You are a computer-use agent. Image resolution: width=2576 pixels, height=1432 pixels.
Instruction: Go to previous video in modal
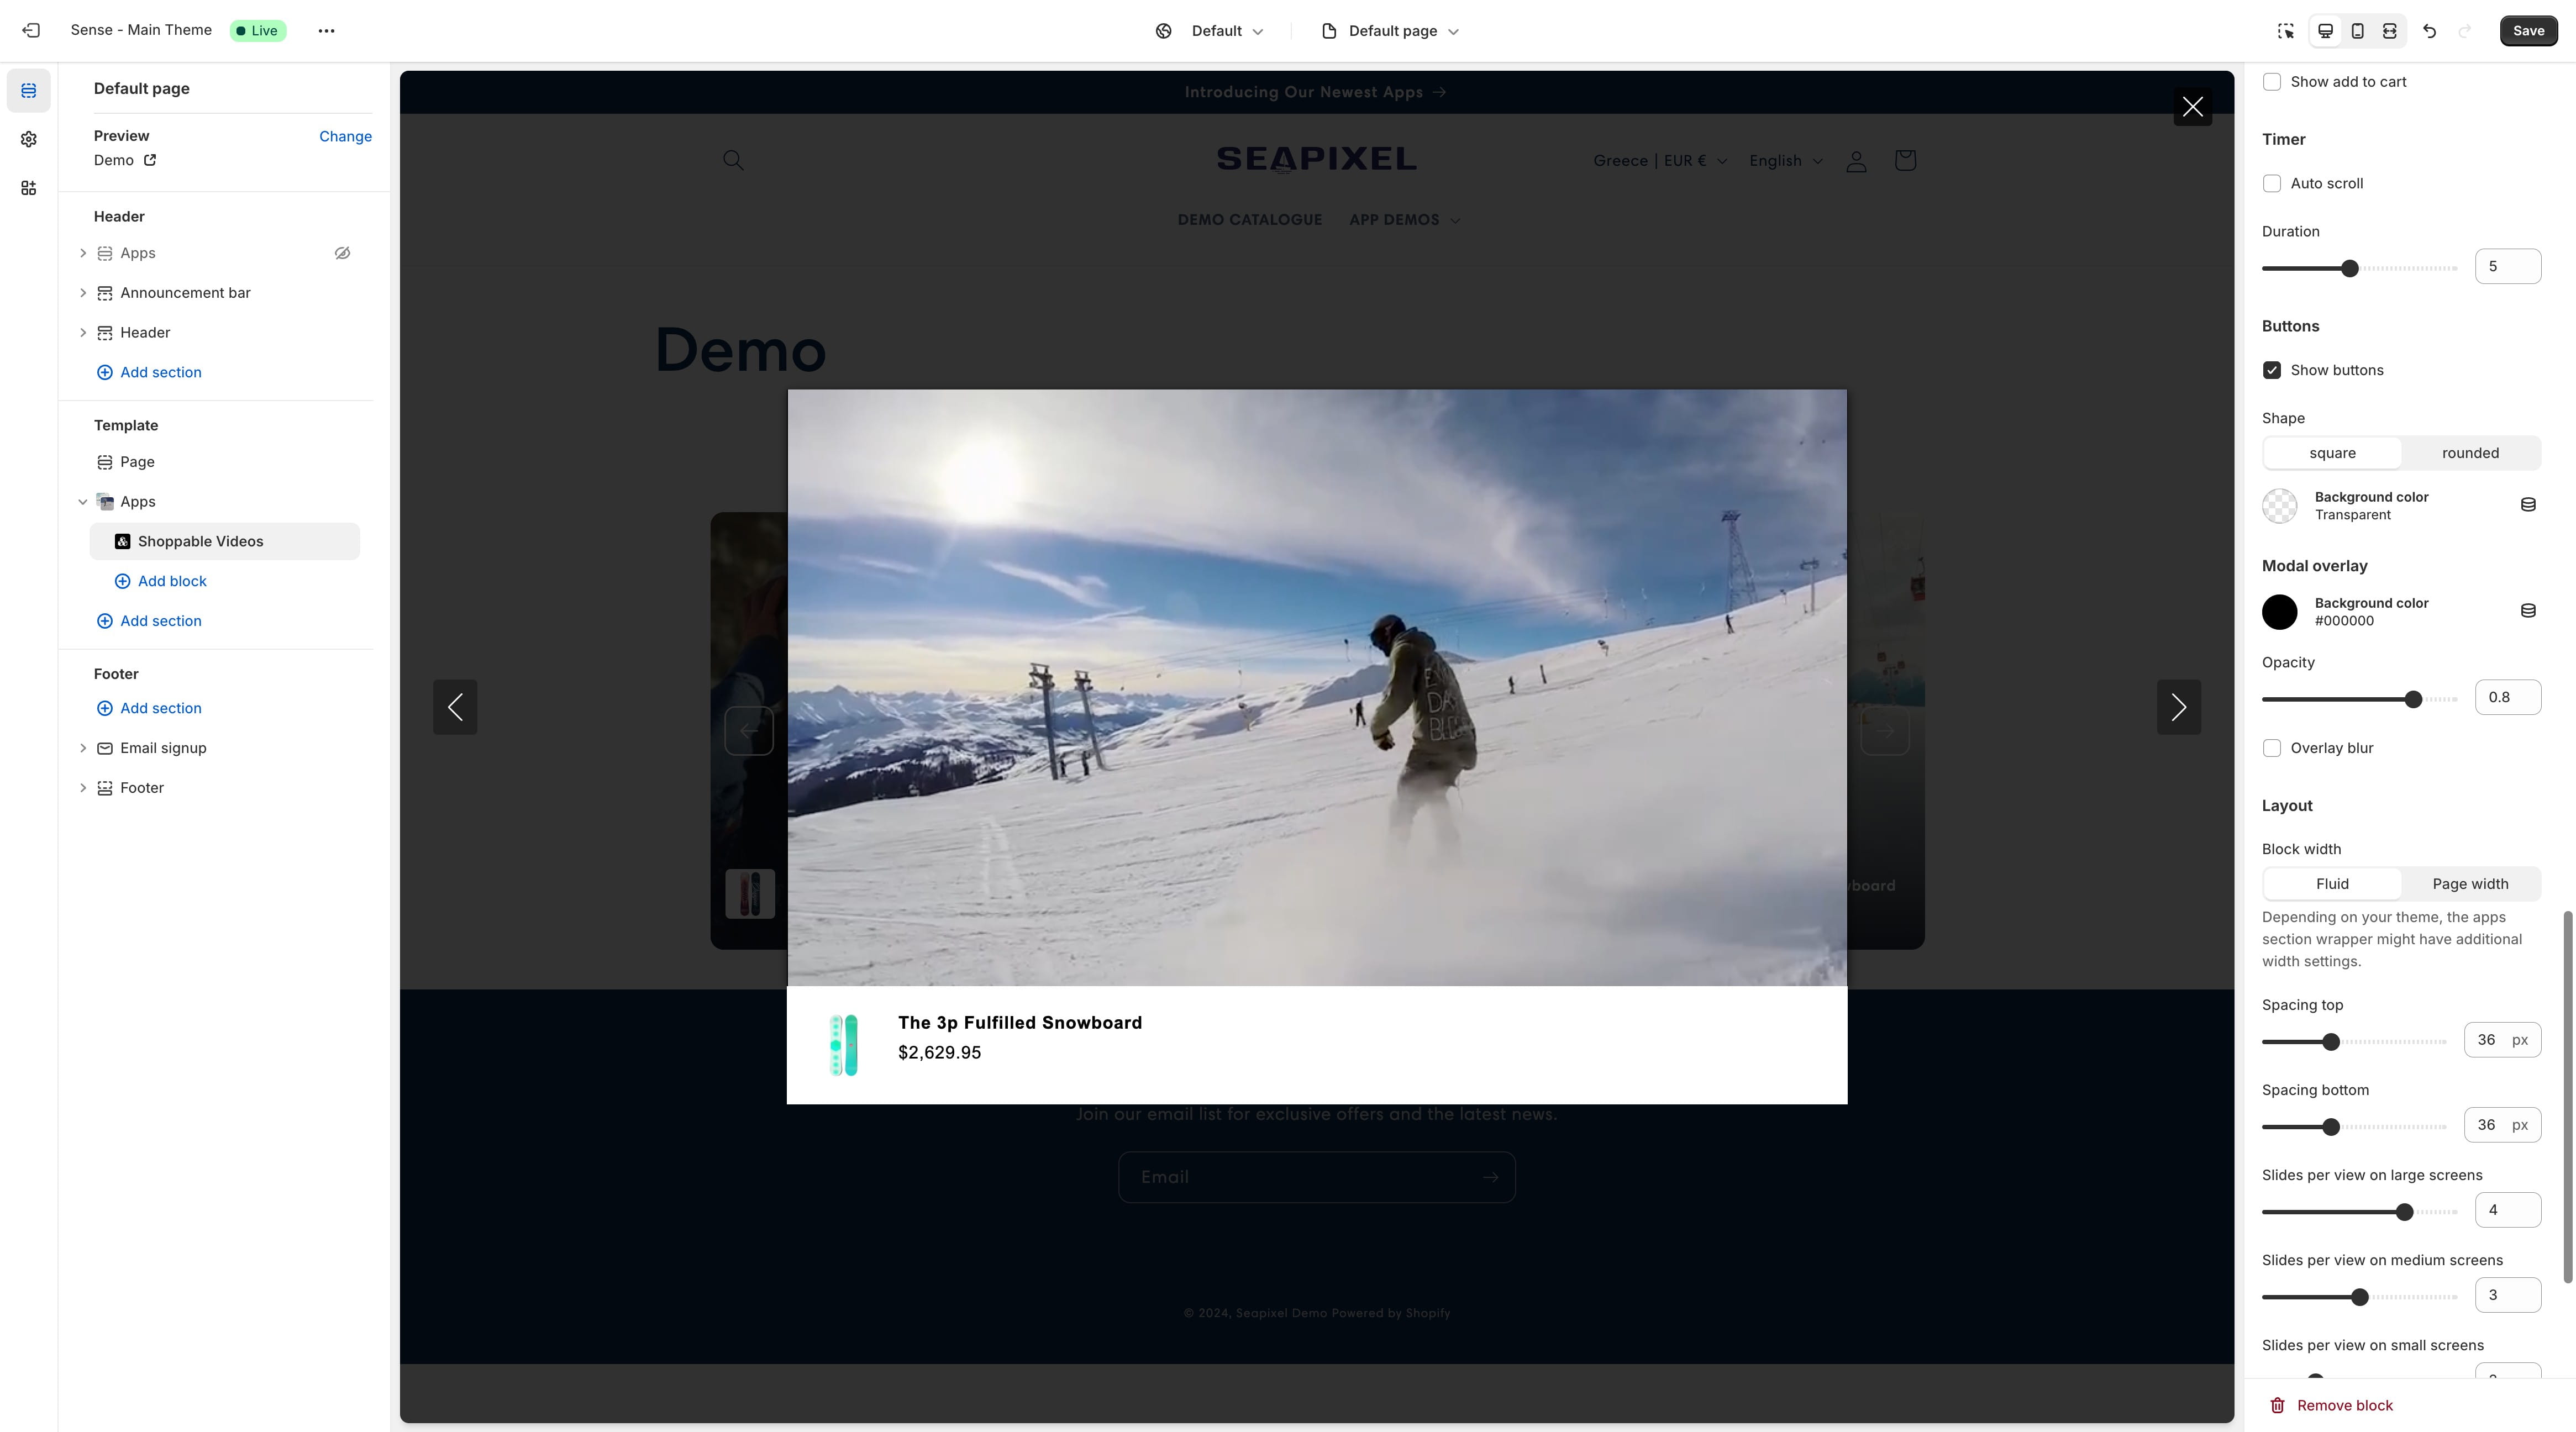[x=455, y=707]
